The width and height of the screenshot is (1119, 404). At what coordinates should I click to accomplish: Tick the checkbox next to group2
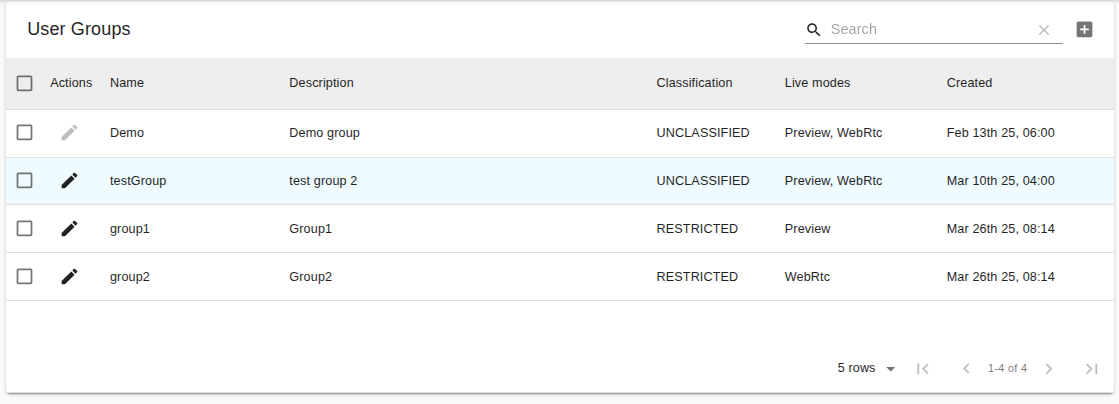click(25, 277)
